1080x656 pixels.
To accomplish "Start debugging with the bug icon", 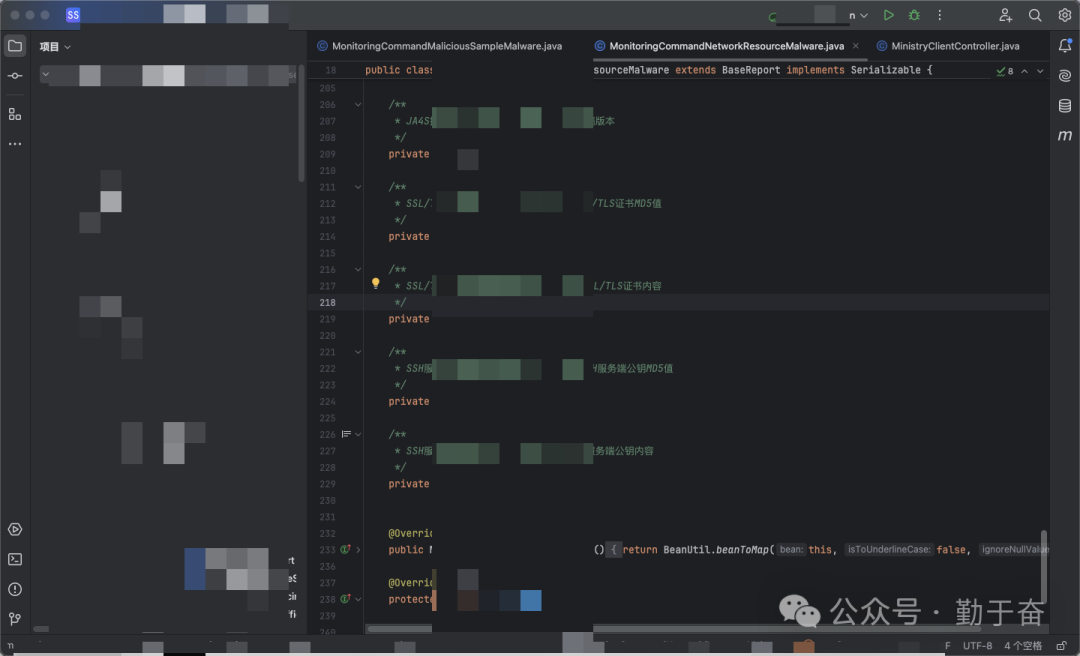I will coord(914,15).
